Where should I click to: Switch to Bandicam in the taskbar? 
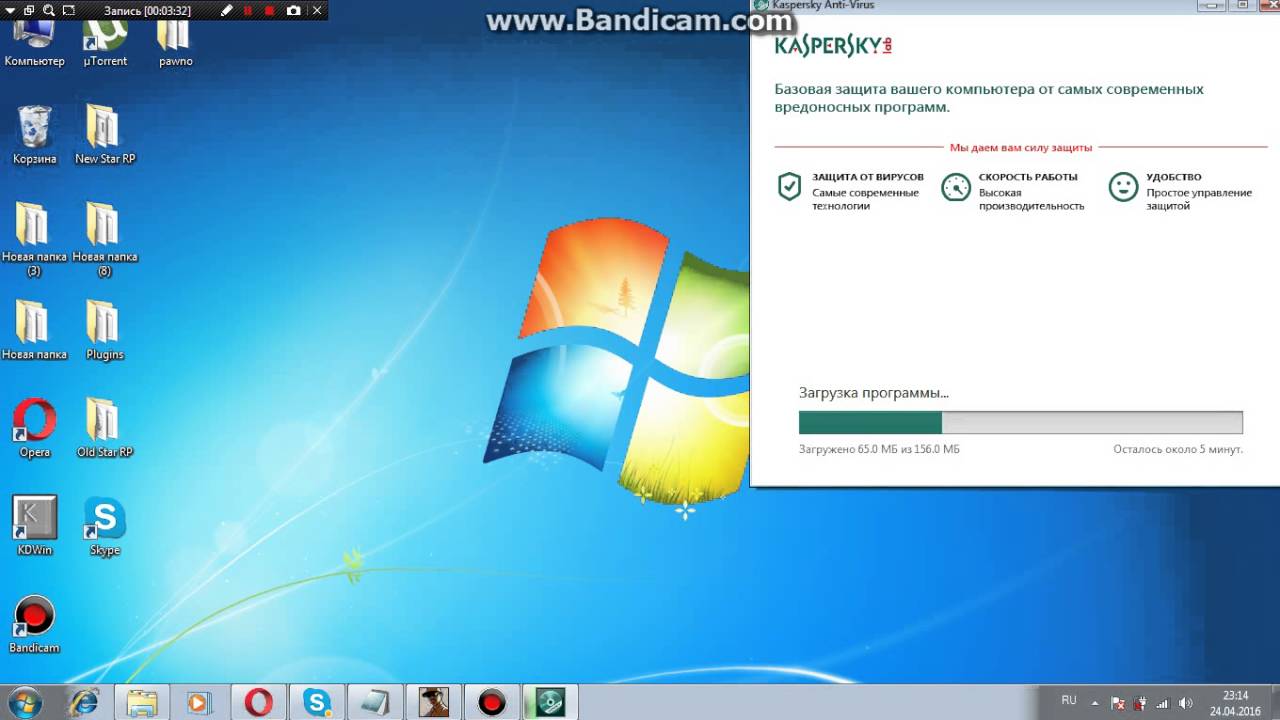click(492, 702)
